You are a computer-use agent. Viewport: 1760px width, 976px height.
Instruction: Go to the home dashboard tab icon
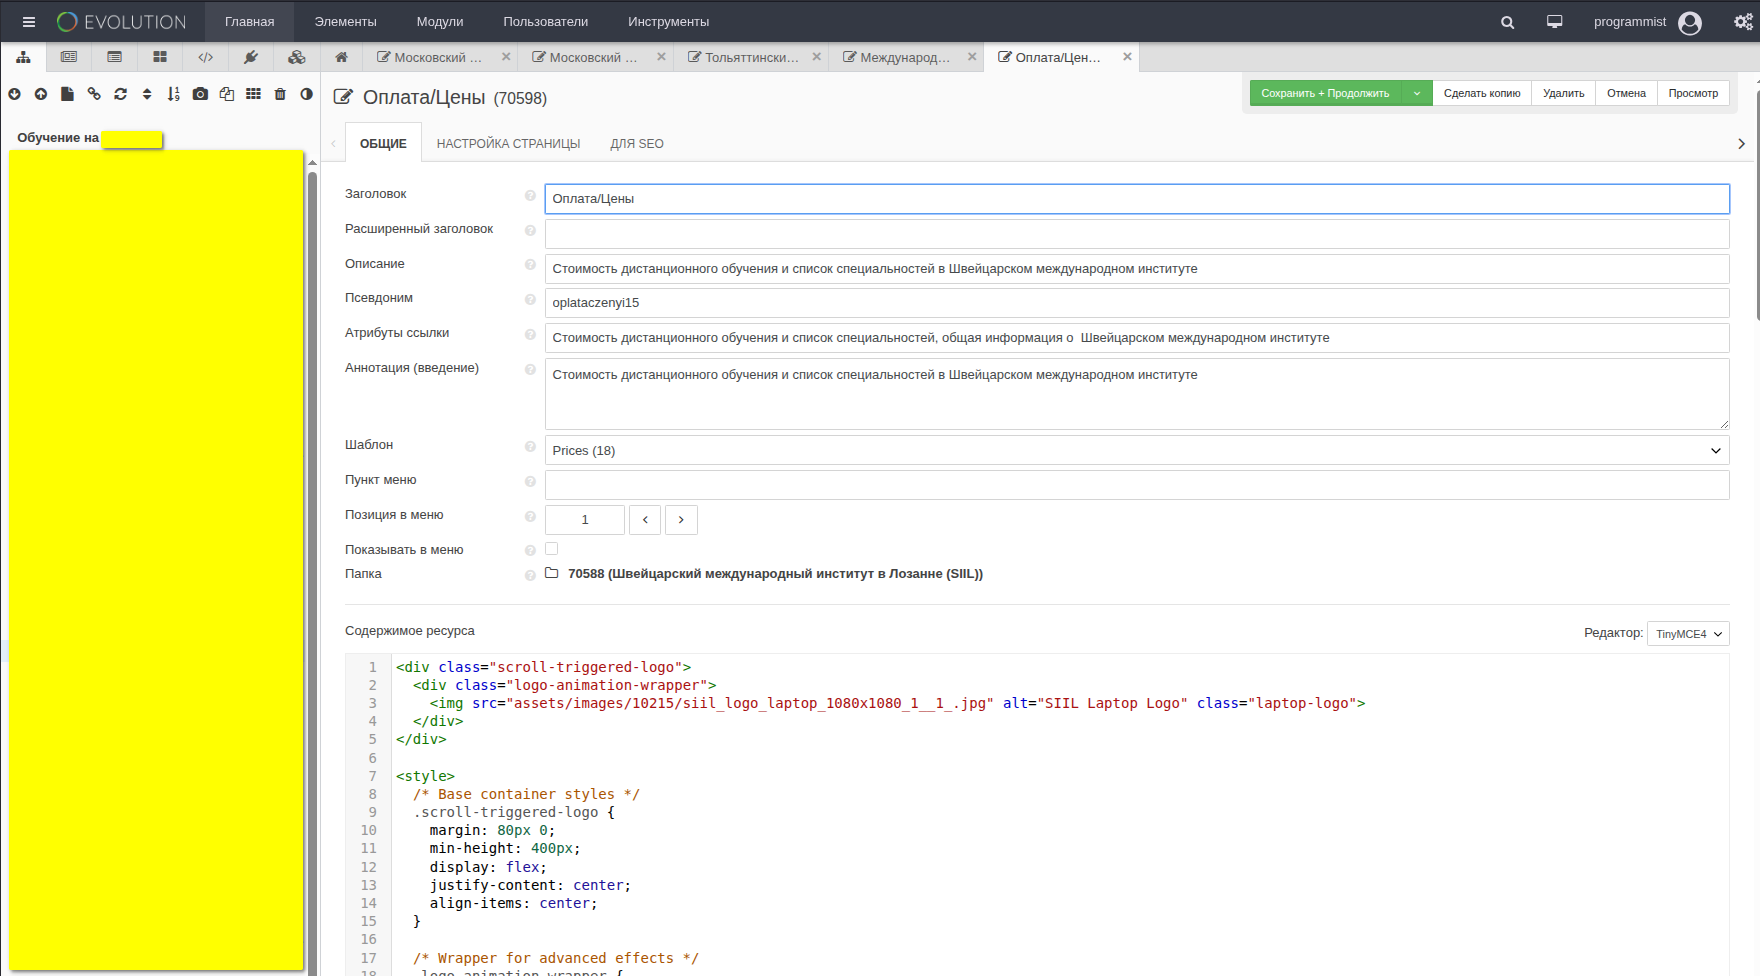point(341,57)
